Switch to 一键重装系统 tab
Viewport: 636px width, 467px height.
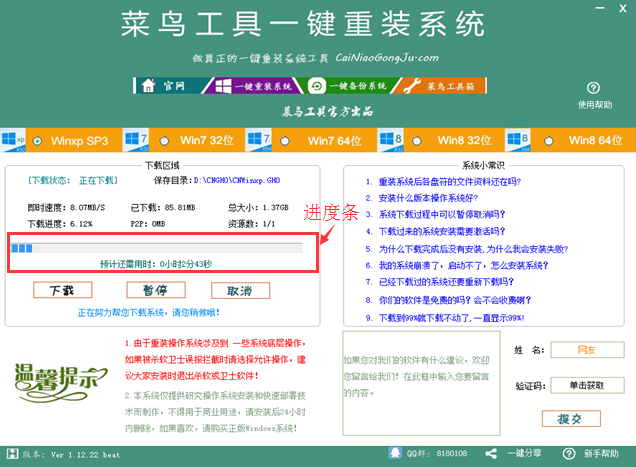[x=254, y=86]
